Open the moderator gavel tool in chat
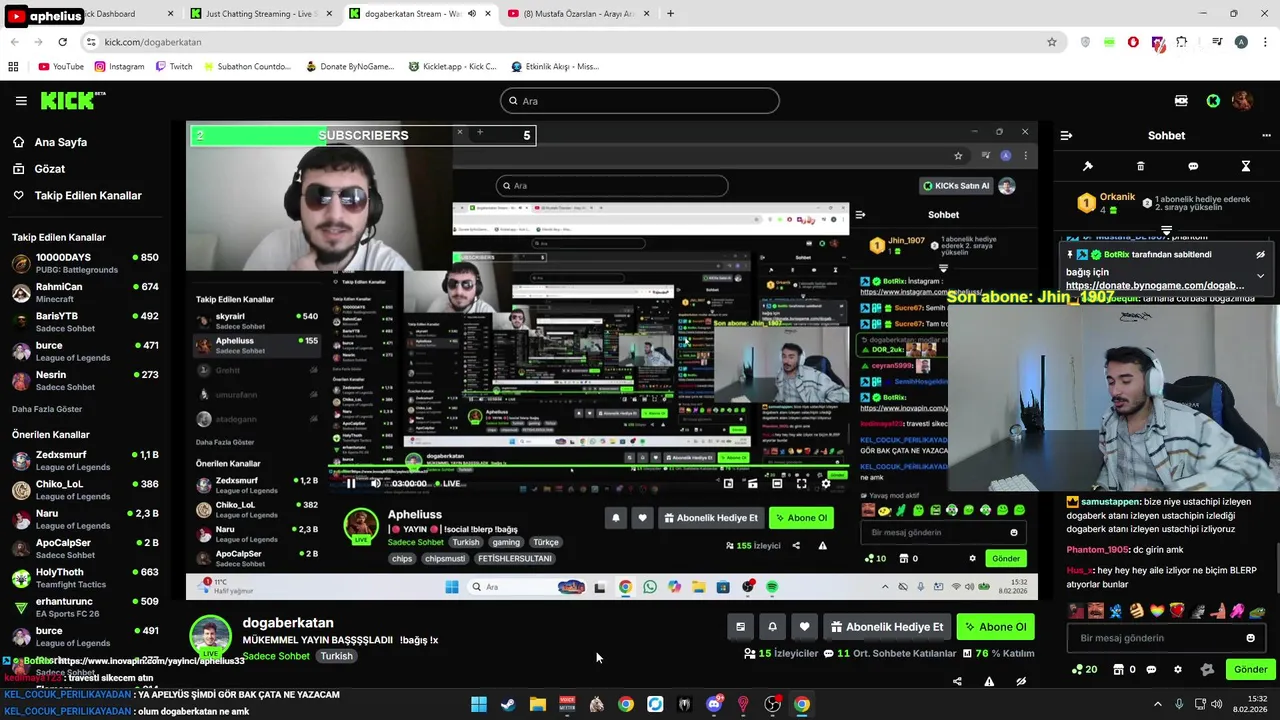Image resolution: width=1280 pixels, height=720 pixels. point(1088,166)
